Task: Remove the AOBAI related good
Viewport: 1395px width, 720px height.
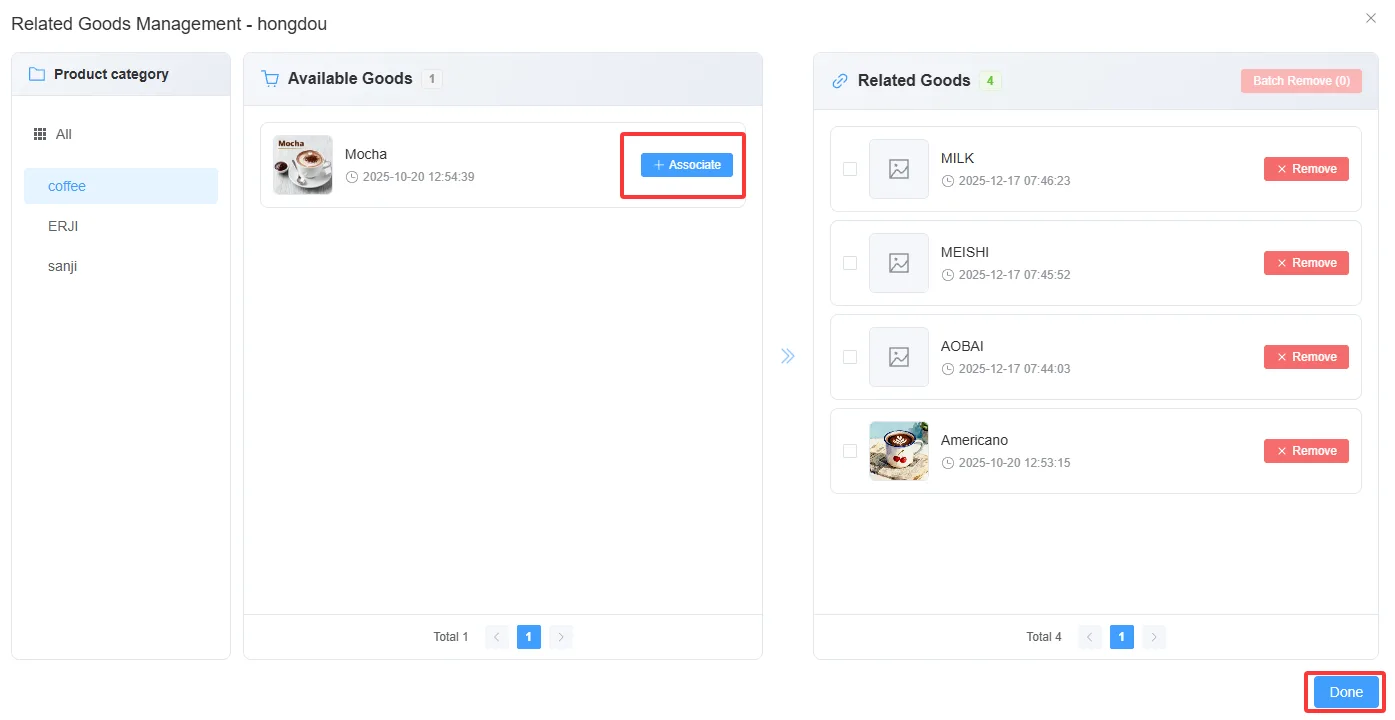Action: coord(1306,357)
